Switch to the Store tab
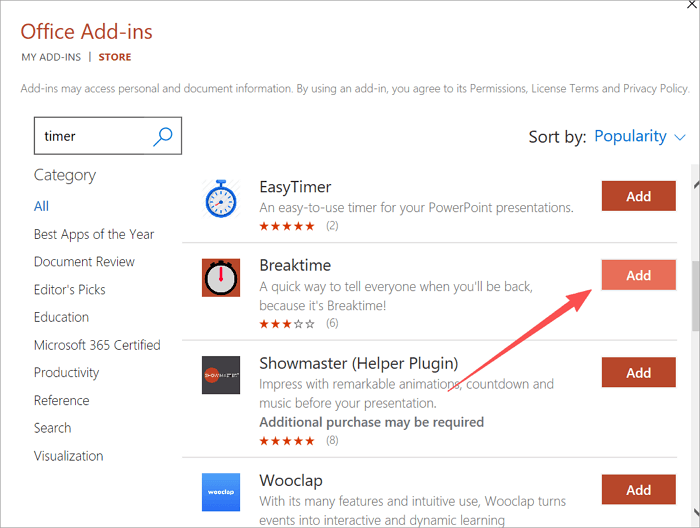Screen dimensions: 700x528 [115, 57]
